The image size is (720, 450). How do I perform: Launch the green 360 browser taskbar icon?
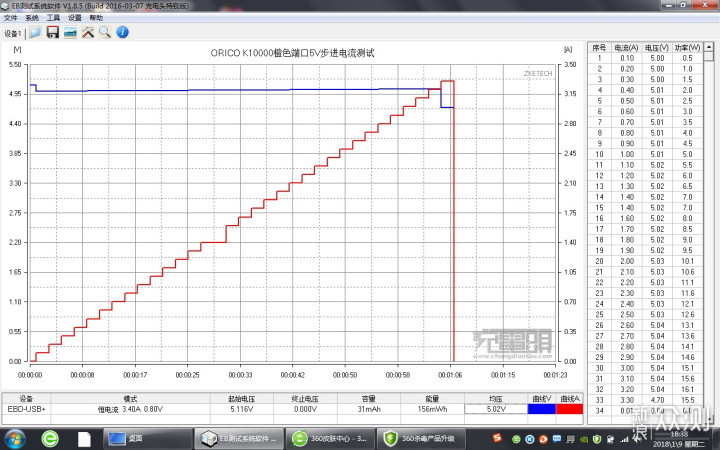coord(49,438)
